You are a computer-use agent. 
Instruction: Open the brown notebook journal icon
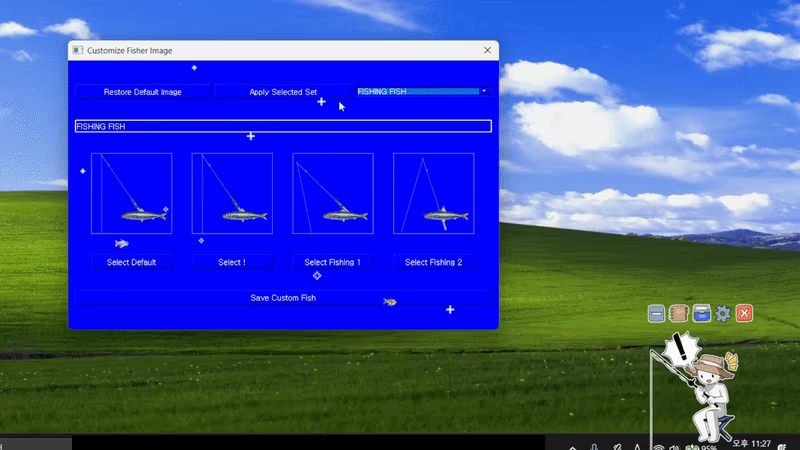coord(679,313)
